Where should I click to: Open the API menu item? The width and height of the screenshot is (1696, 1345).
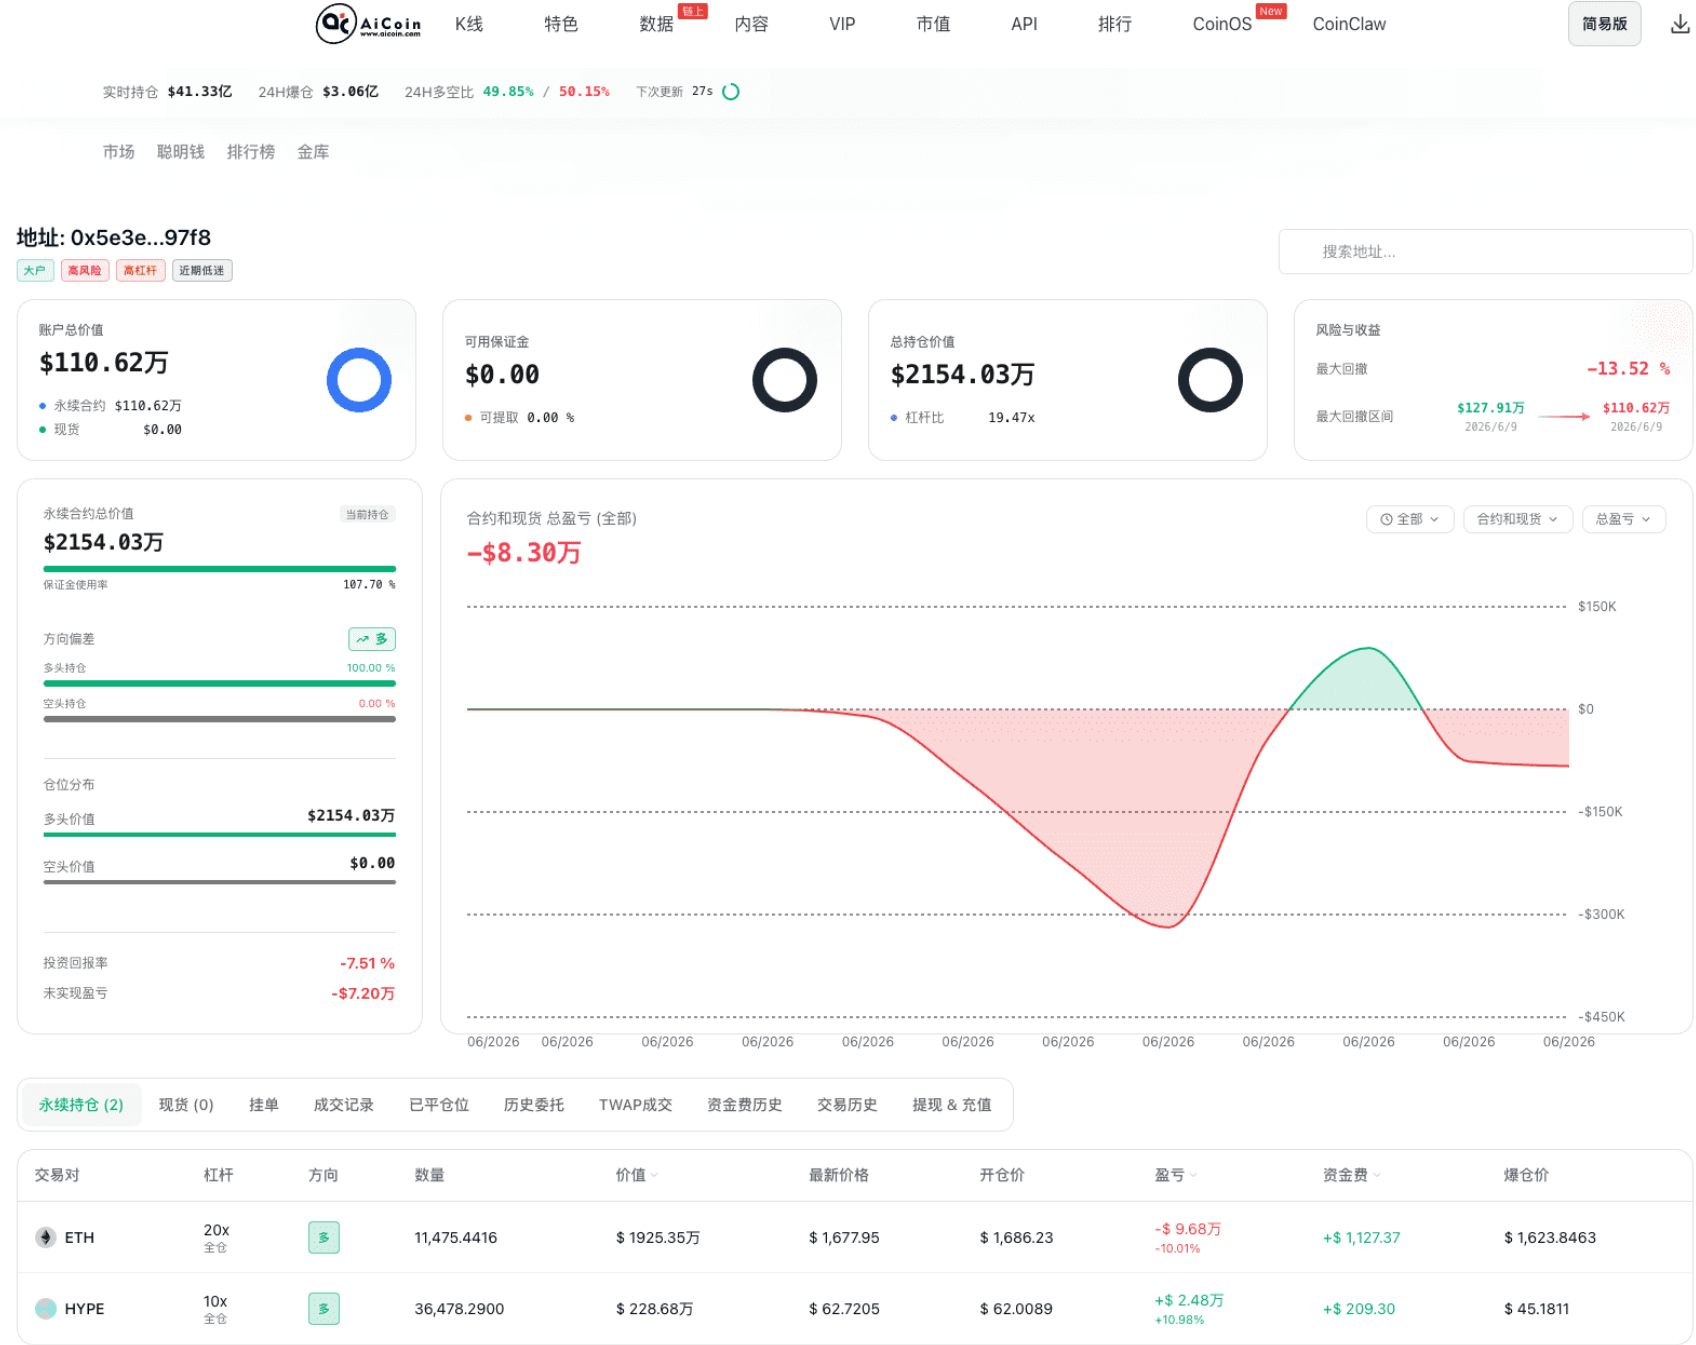click(1024, 24)
